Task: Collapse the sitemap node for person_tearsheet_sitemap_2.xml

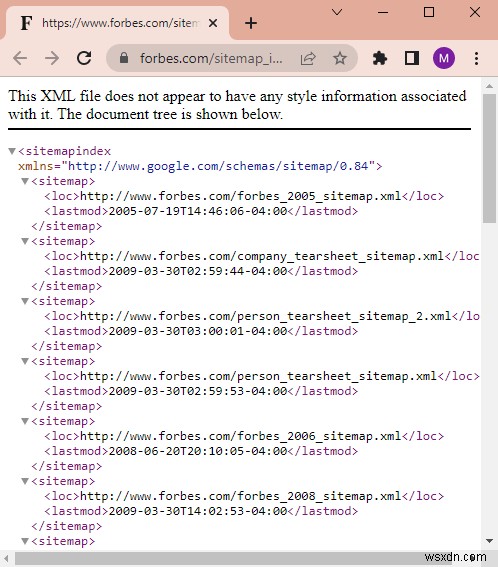Action: 25,301
